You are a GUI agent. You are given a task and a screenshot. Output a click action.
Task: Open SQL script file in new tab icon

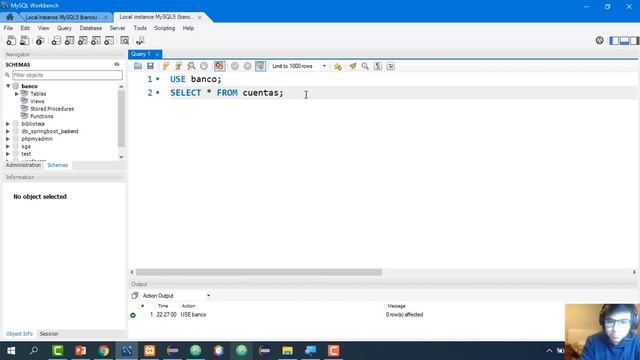[x=24, y=40]
